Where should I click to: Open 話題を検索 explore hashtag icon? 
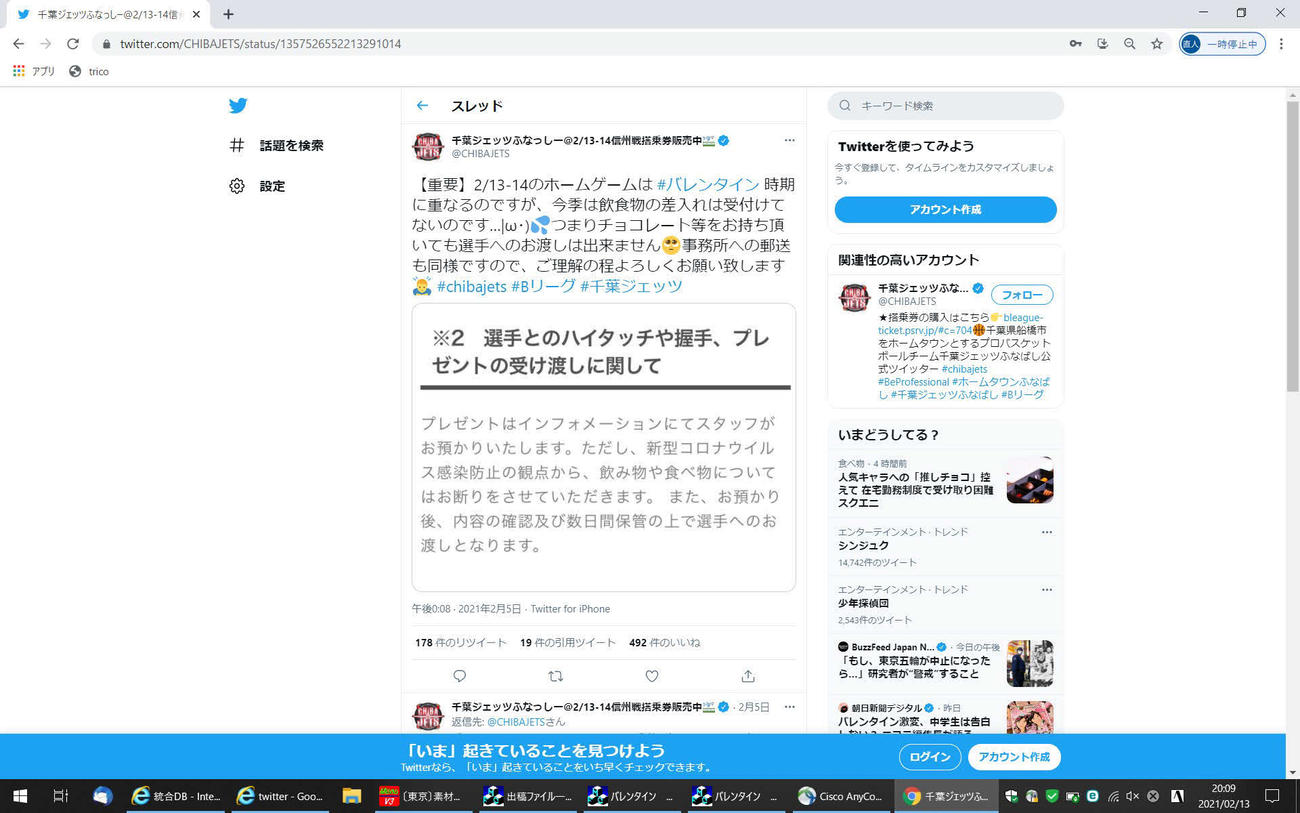tap(237, 145)
